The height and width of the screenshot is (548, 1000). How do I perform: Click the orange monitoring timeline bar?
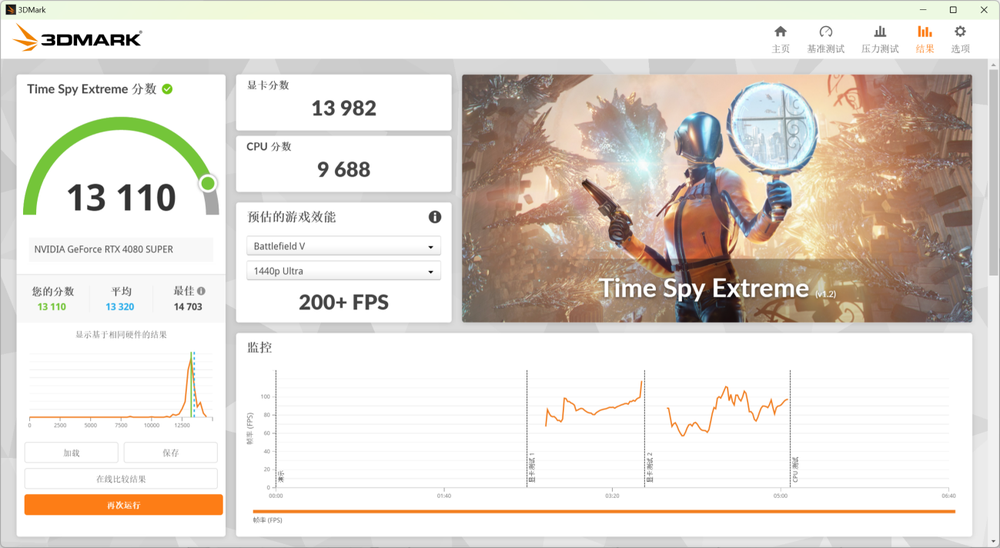coord(604,512)
